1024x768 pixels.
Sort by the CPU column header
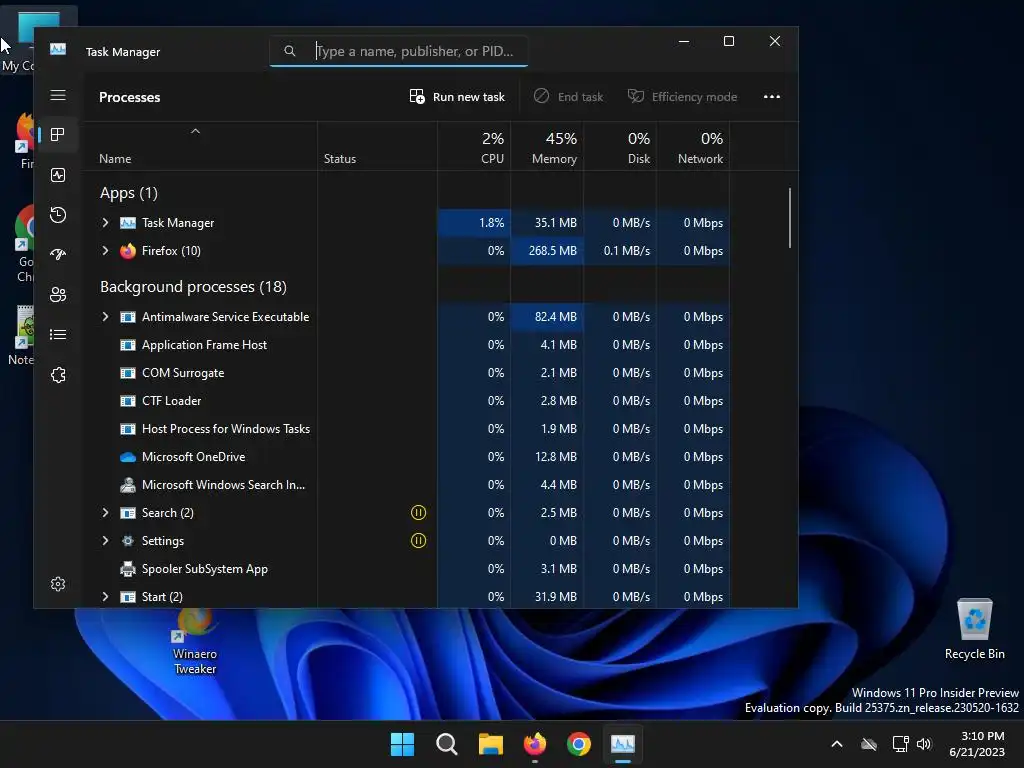coord(474,147)
